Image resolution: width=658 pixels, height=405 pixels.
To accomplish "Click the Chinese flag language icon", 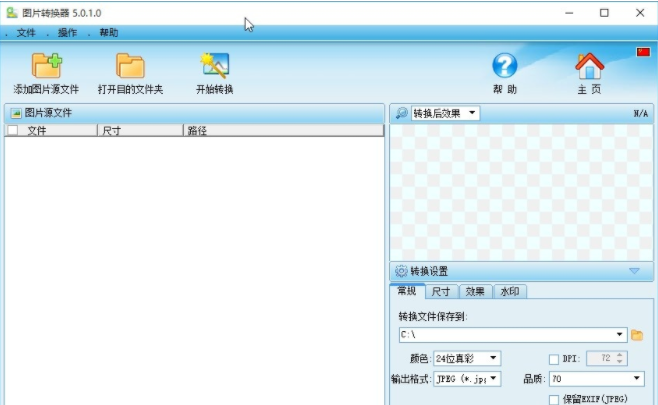I will [x=643, y=52].
